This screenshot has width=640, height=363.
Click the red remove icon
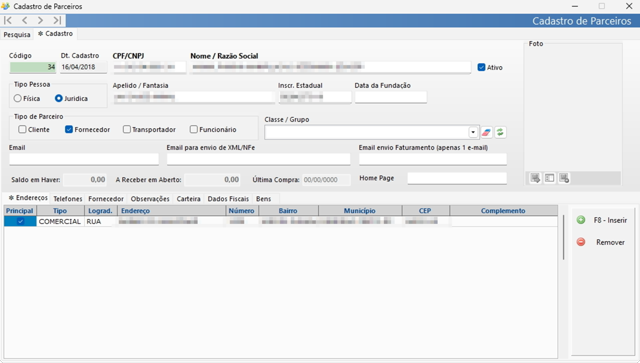tap(580, 242)
